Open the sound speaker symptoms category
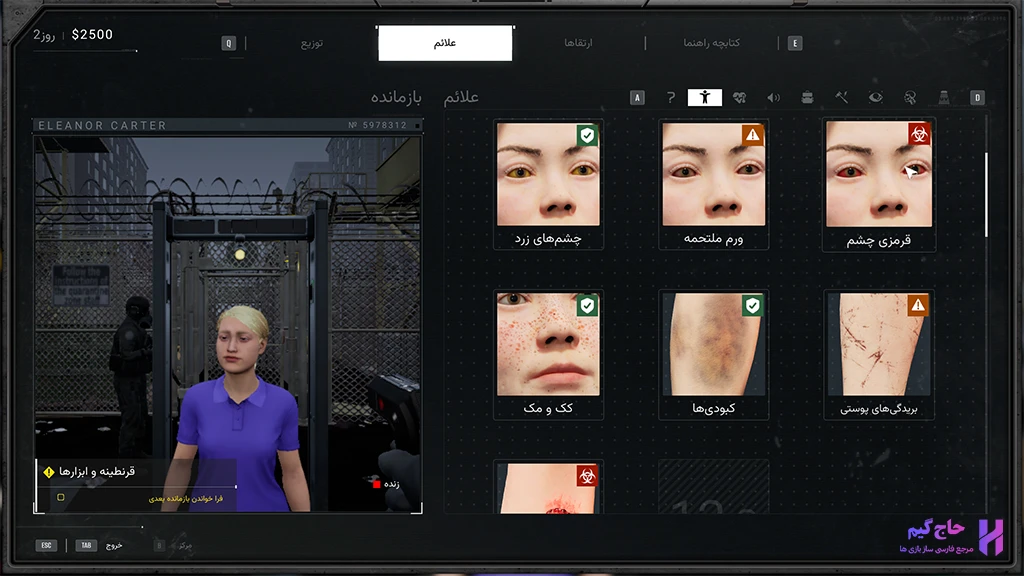The image size is (1024, 576). [773, 97]
